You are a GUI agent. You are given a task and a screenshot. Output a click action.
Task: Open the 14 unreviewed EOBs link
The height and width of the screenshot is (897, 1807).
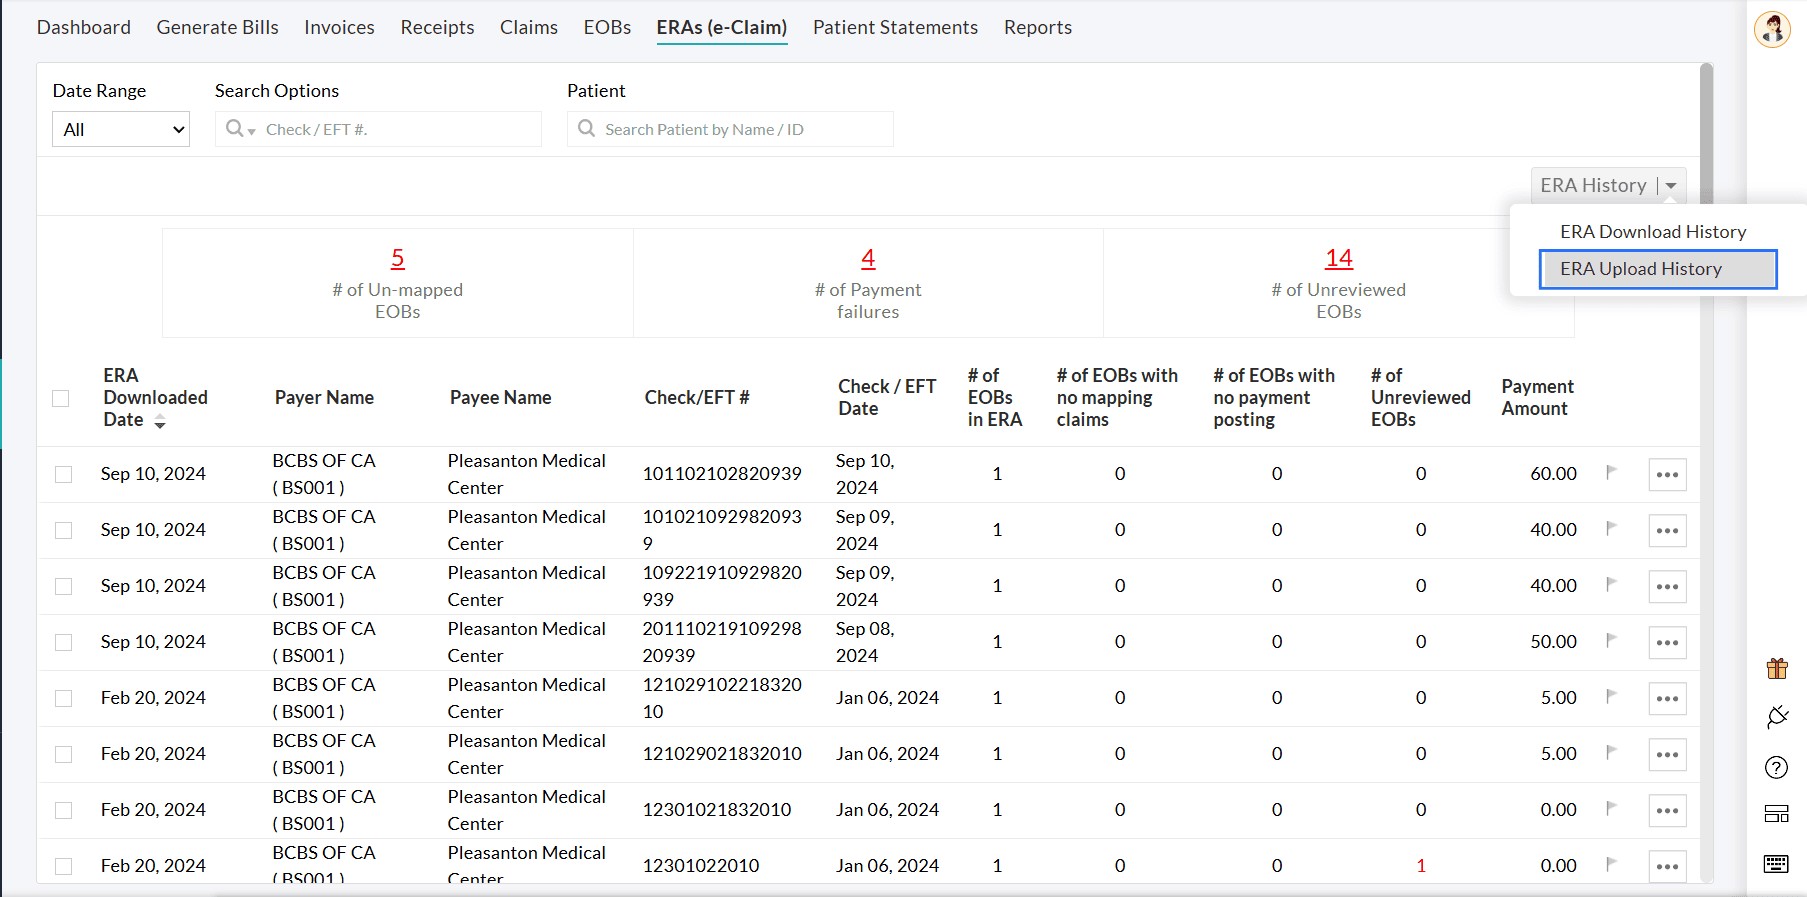(x=1339, y=258)
